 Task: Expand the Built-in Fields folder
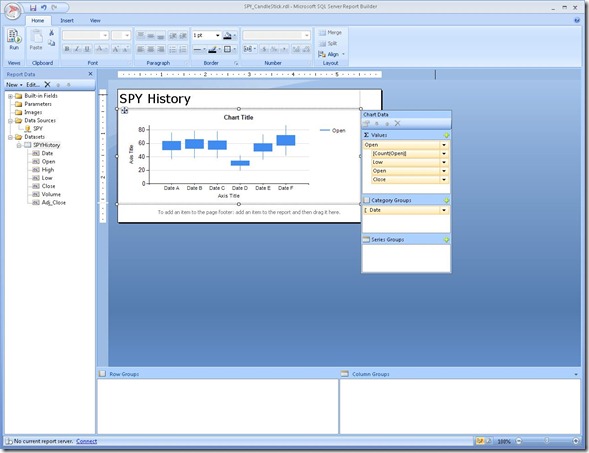tap(10, 96)
